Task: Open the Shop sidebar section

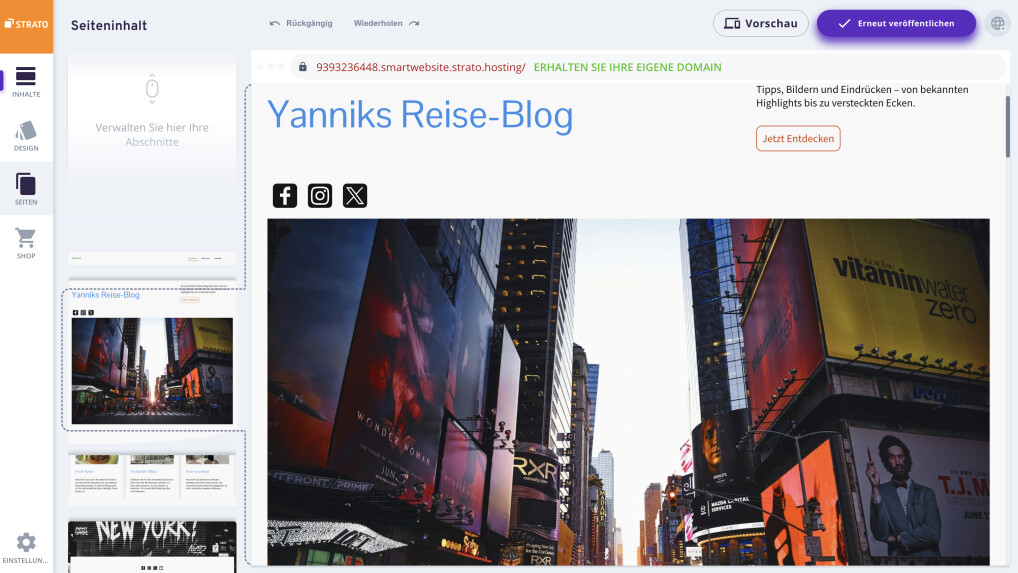Action: pyautogui.click(x=26, y=243)
